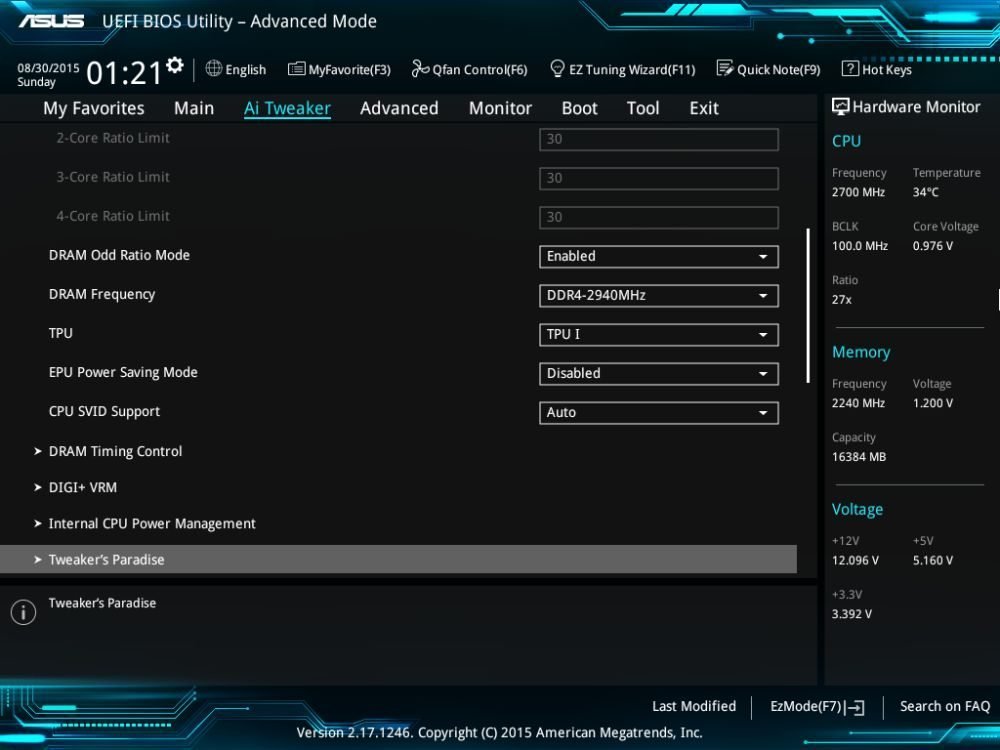
Task: Click the EzMode exit arrow icon
Action: (x=855, y=707)
